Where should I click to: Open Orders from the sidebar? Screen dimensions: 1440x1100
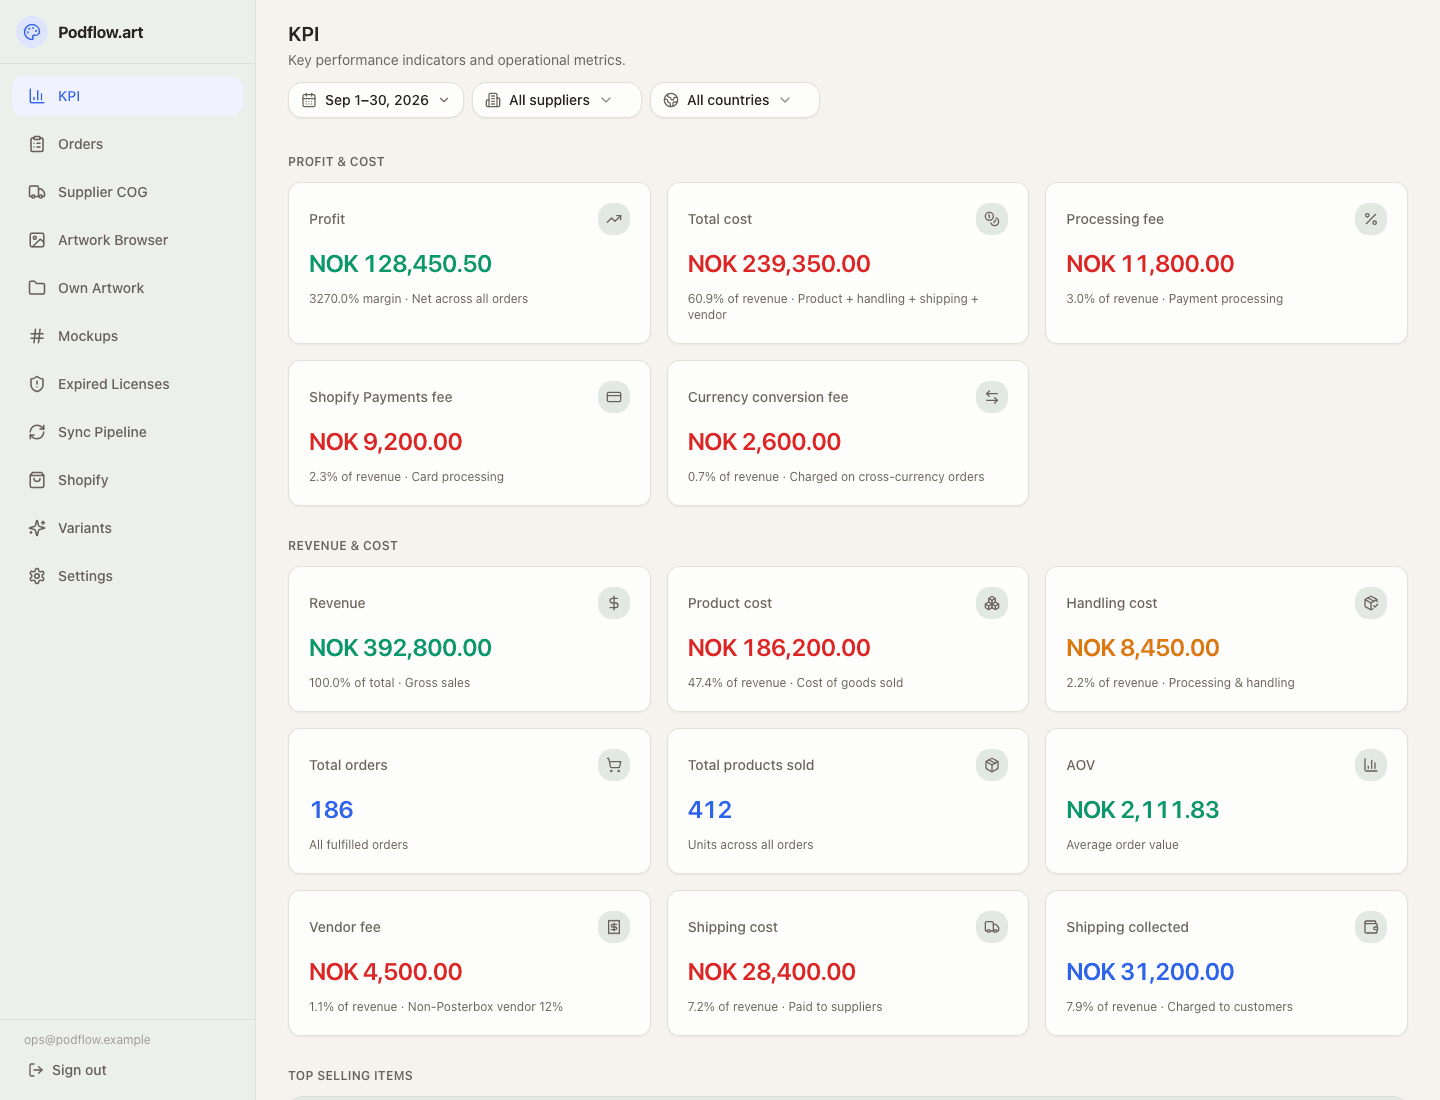[128, 144]
